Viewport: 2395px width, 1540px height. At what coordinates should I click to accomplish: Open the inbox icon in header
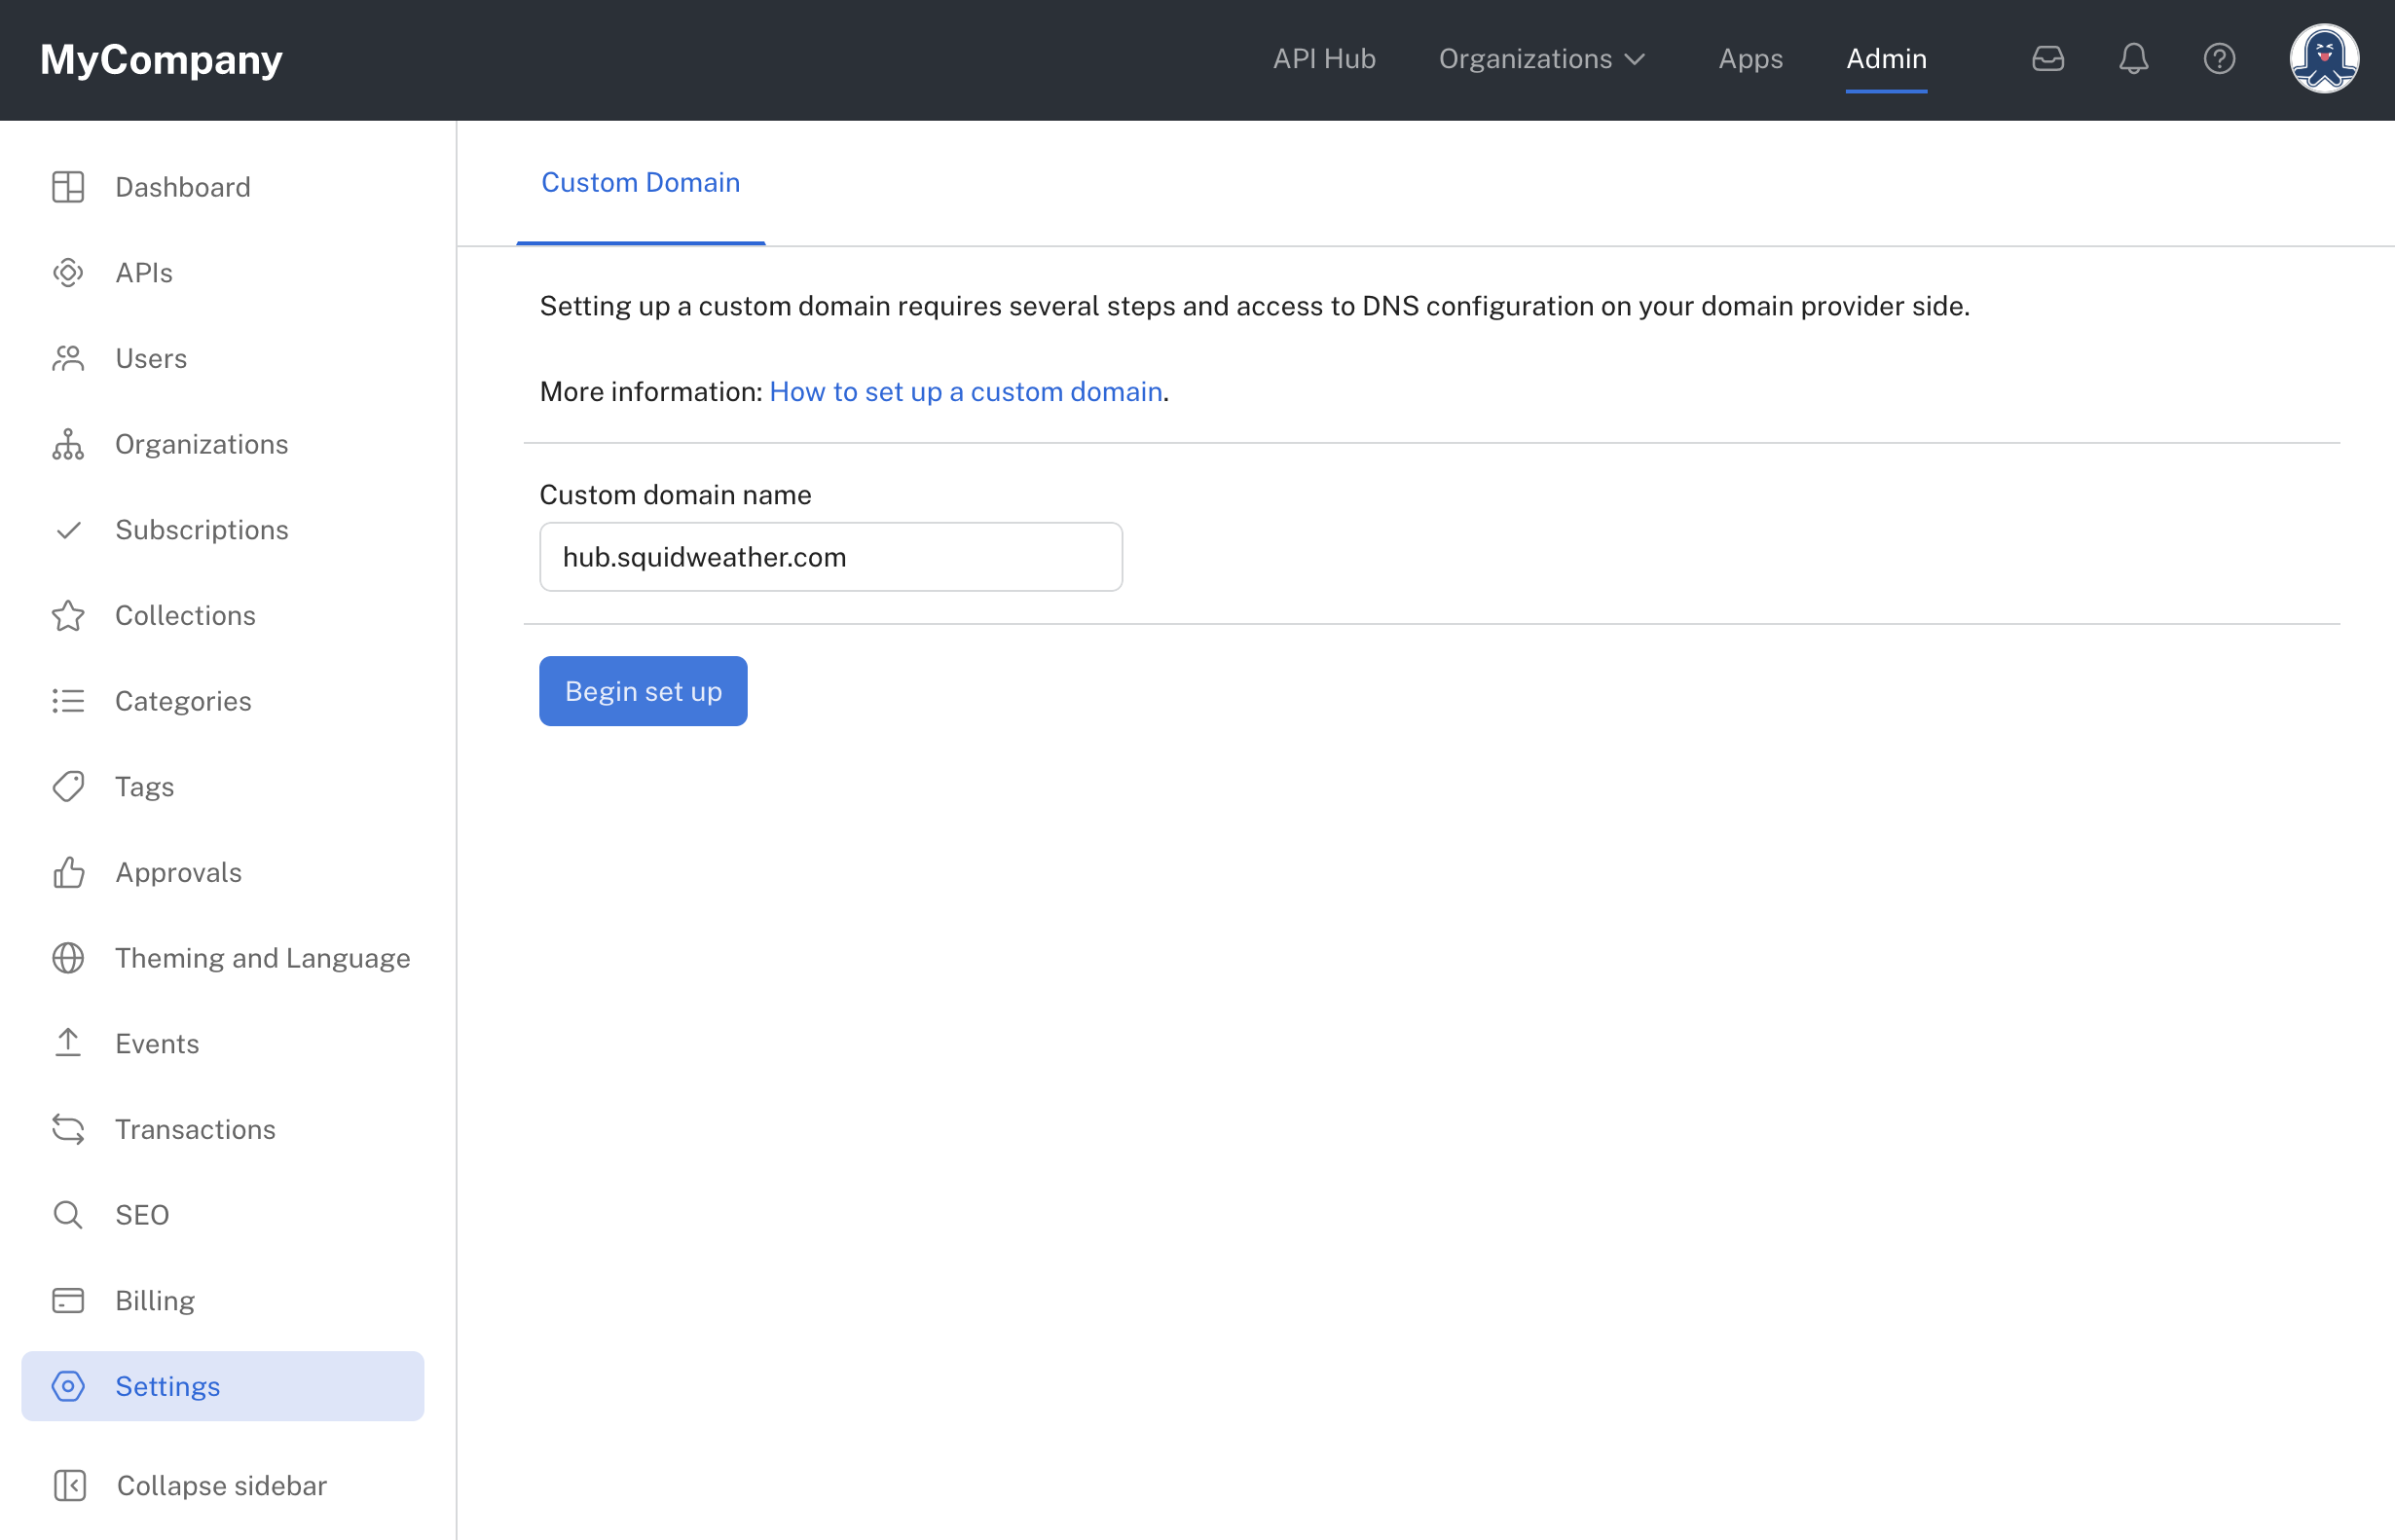coord(2047,59)
